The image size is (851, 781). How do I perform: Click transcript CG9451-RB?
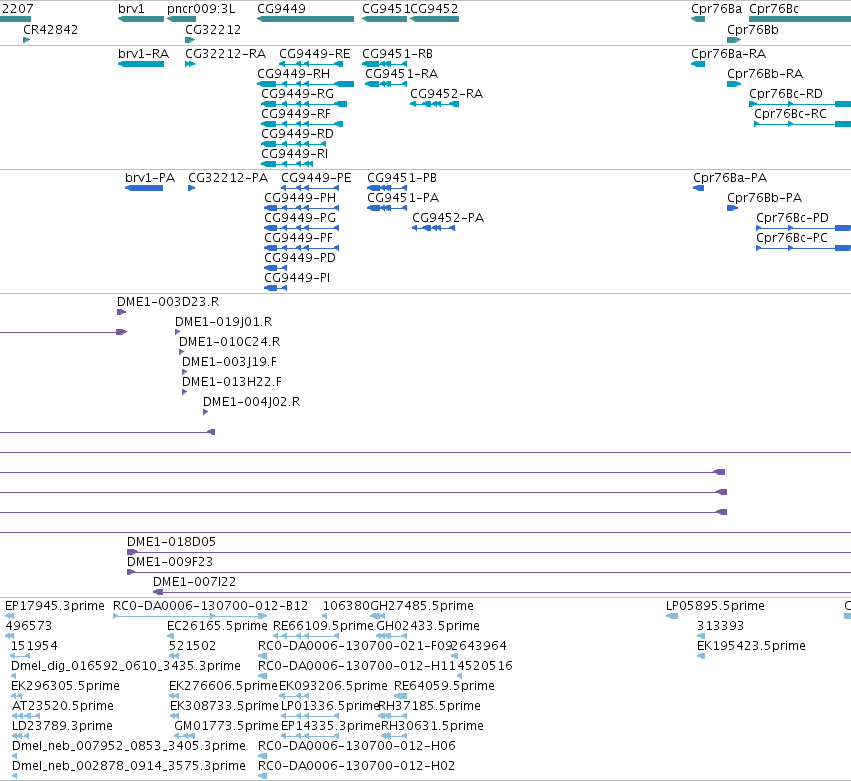pos(397,54)
